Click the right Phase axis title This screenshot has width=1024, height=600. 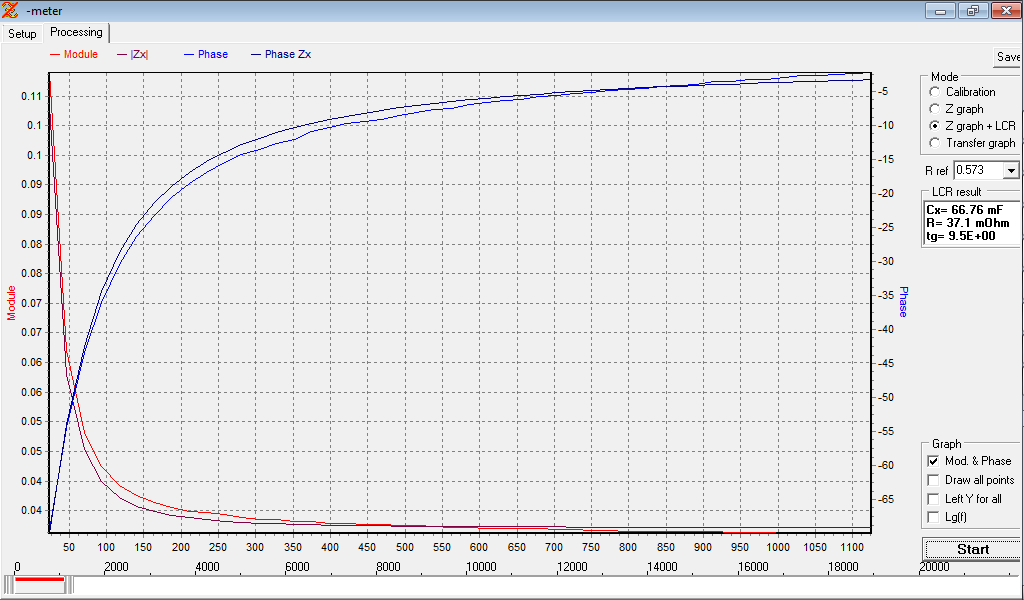click(903, 302)
